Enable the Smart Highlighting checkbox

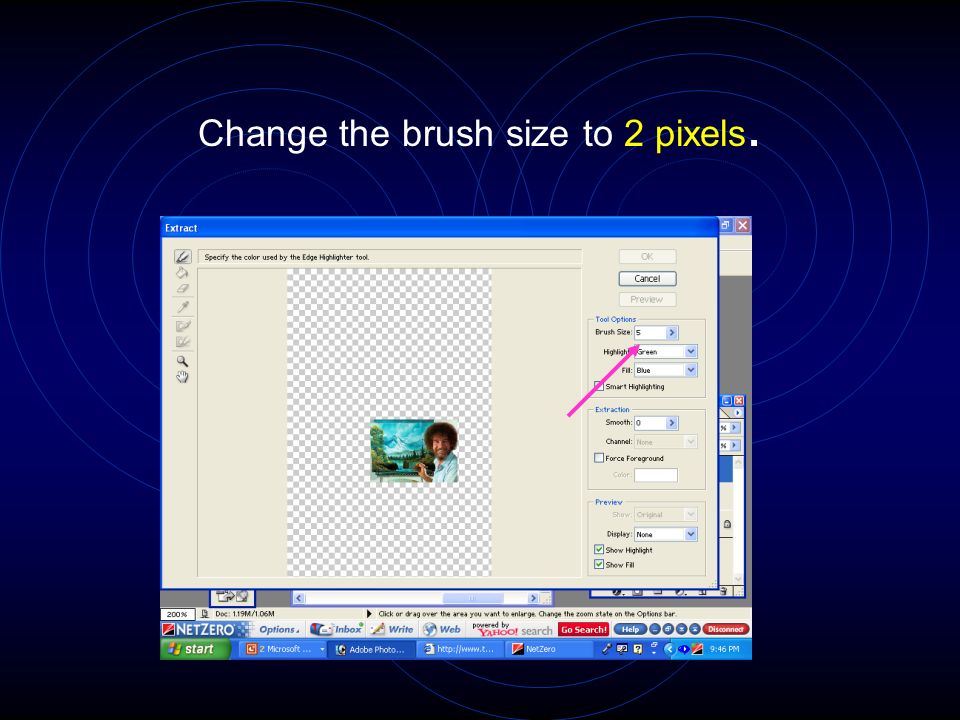click(599, 386)
